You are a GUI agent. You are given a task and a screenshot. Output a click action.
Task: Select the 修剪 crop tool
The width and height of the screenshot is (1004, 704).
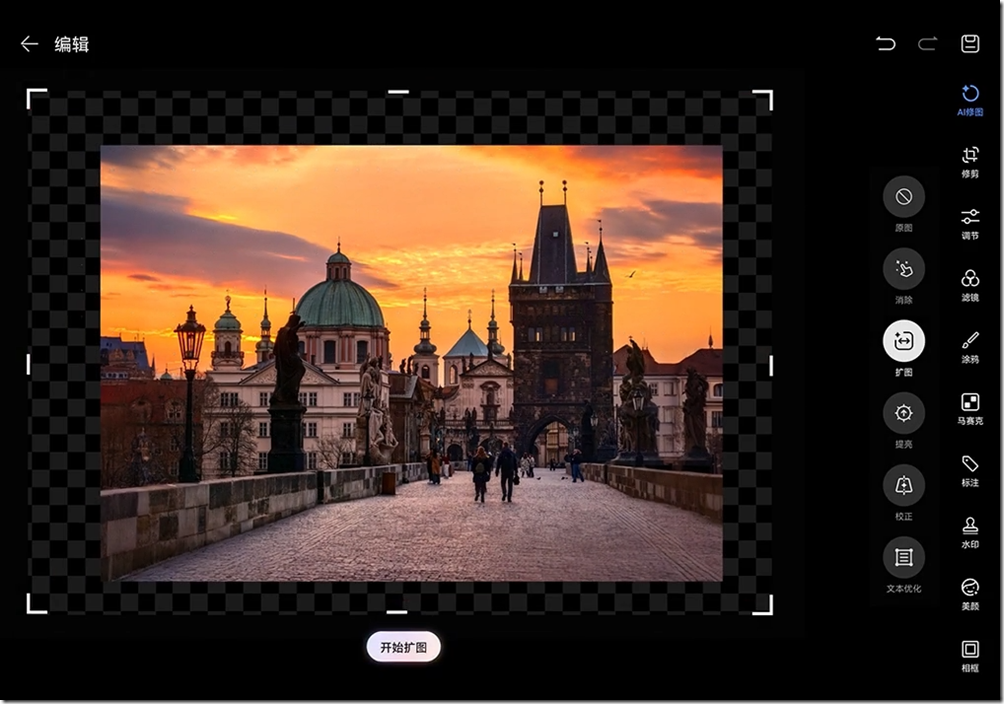click(970, 162)
